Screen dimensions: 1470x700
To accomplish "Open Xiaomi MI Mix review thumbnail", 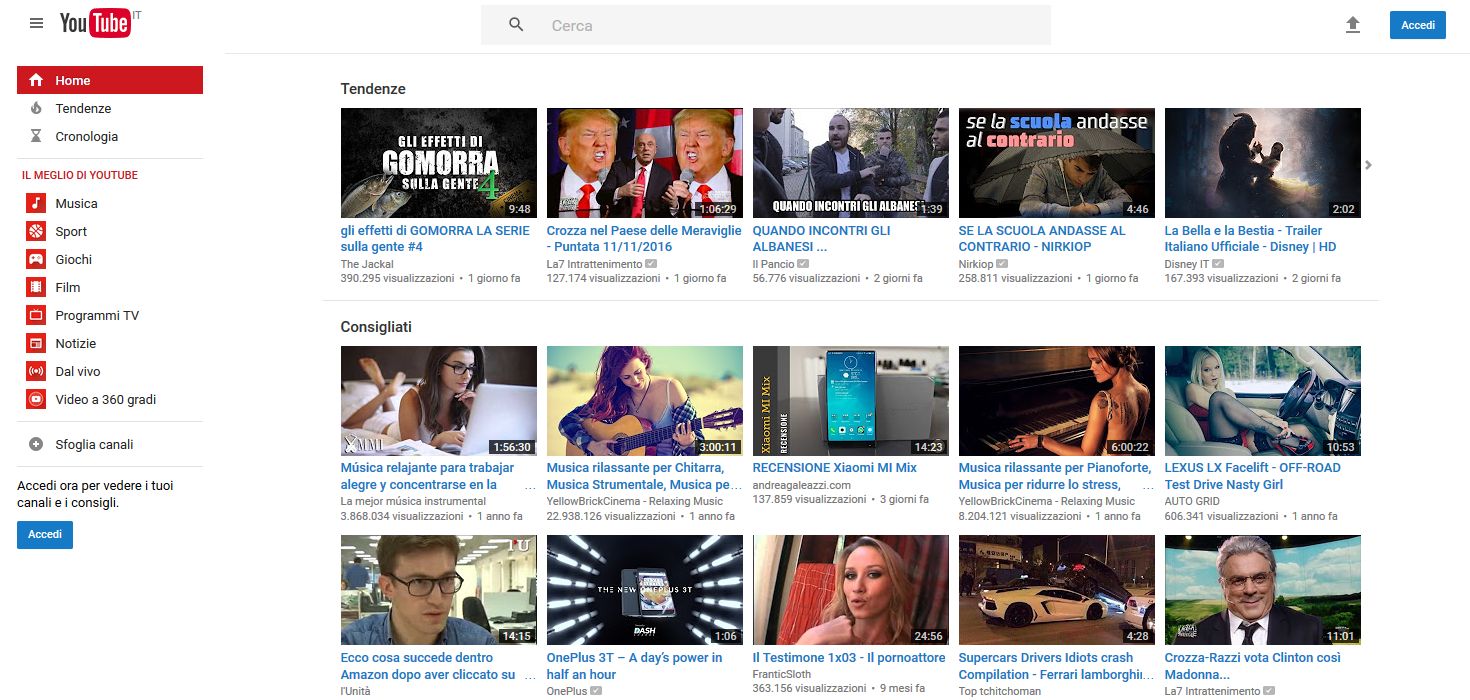I will (x=851, y=401).
